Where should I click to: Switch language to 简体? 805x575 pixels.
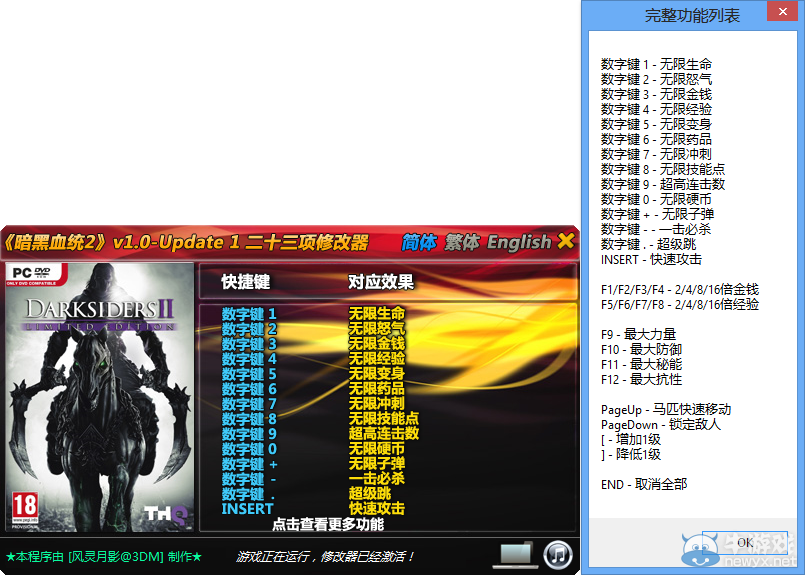click(x=419, y=242)
